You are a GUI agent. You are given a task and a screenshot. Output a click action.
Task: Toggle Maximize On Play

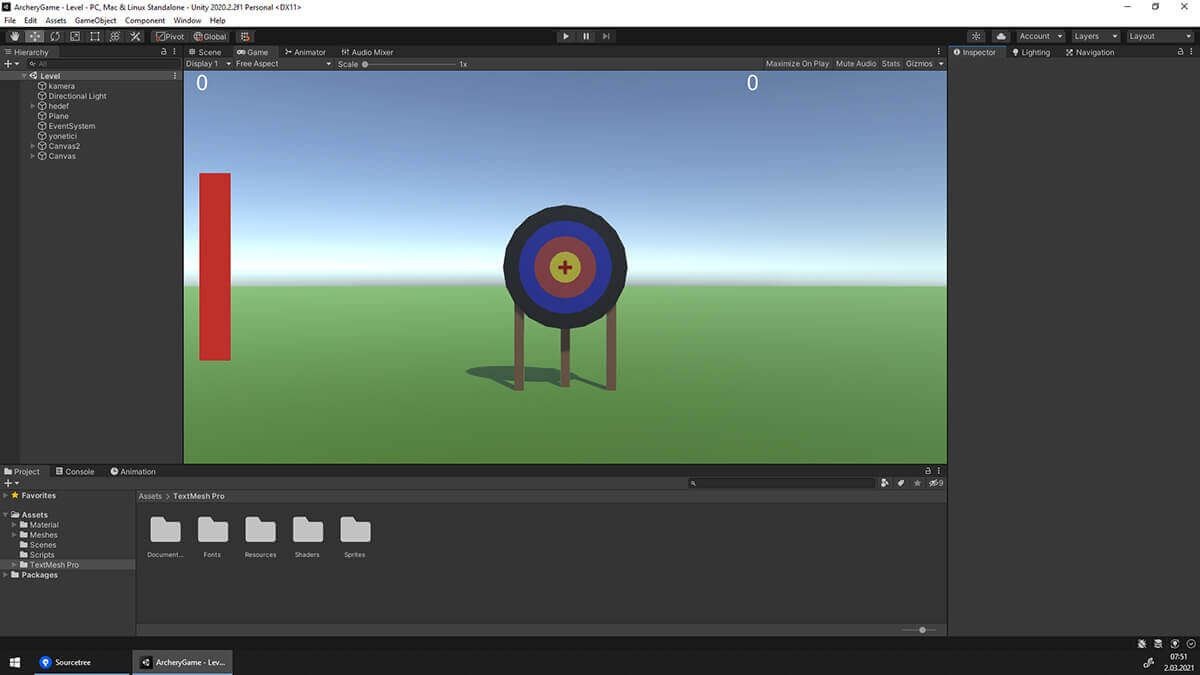coord(797,64)
